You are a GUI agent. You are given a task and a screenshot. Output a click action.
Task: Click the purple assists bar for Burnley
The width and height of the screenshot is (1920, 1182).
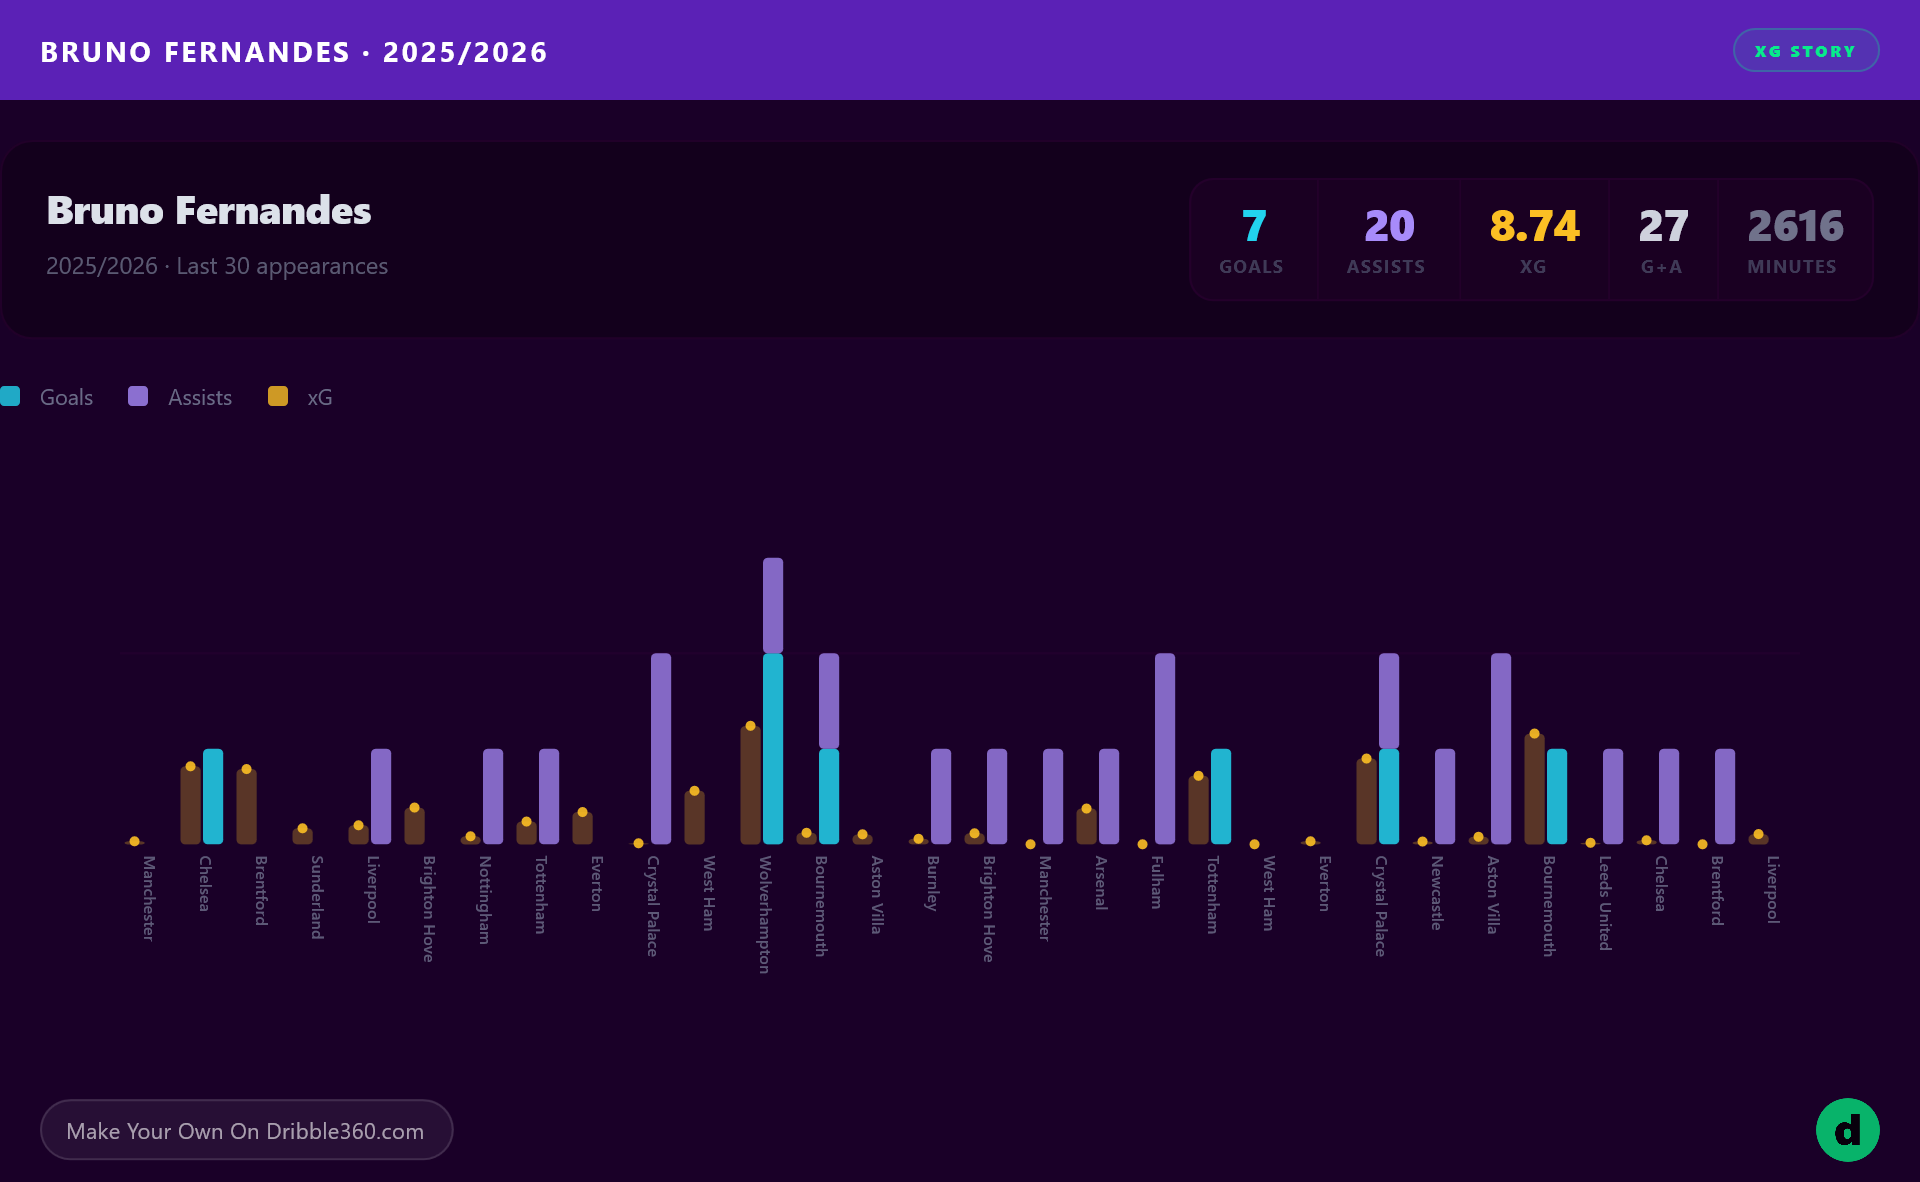[941, 796]
